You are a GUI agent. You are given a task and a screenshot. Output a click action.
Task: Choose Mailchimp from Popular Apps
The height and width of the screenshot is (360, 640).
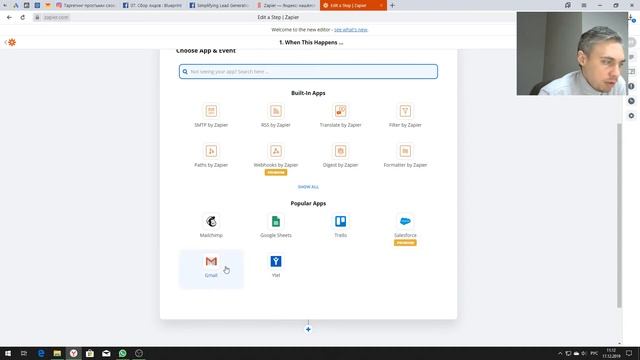pyautogui.click(x=211, y=226)
